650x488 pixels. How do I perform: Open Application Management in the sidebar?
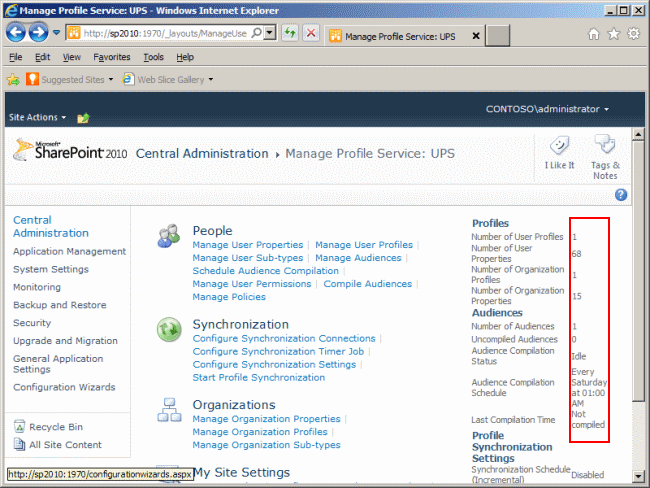point(69,251)
